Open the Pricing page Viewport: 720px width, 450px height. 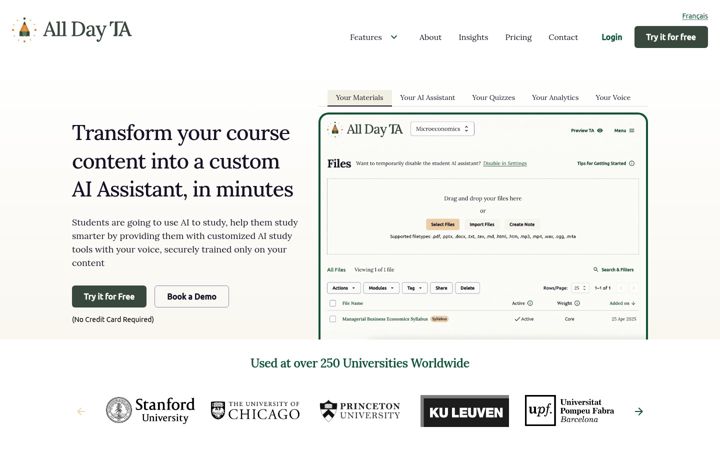pyautogui.click(x=518, y=37)
